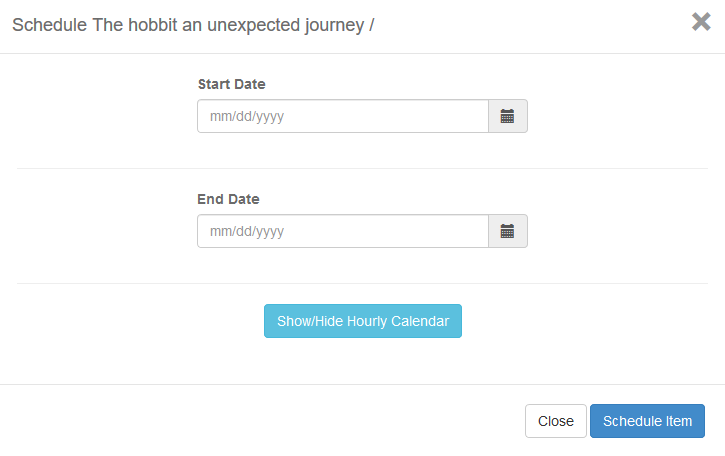The width and height of the screenshot is (725, 456).
Task: Click the Schedule The hobbit modal title
Action: click(x=193, y=24)
